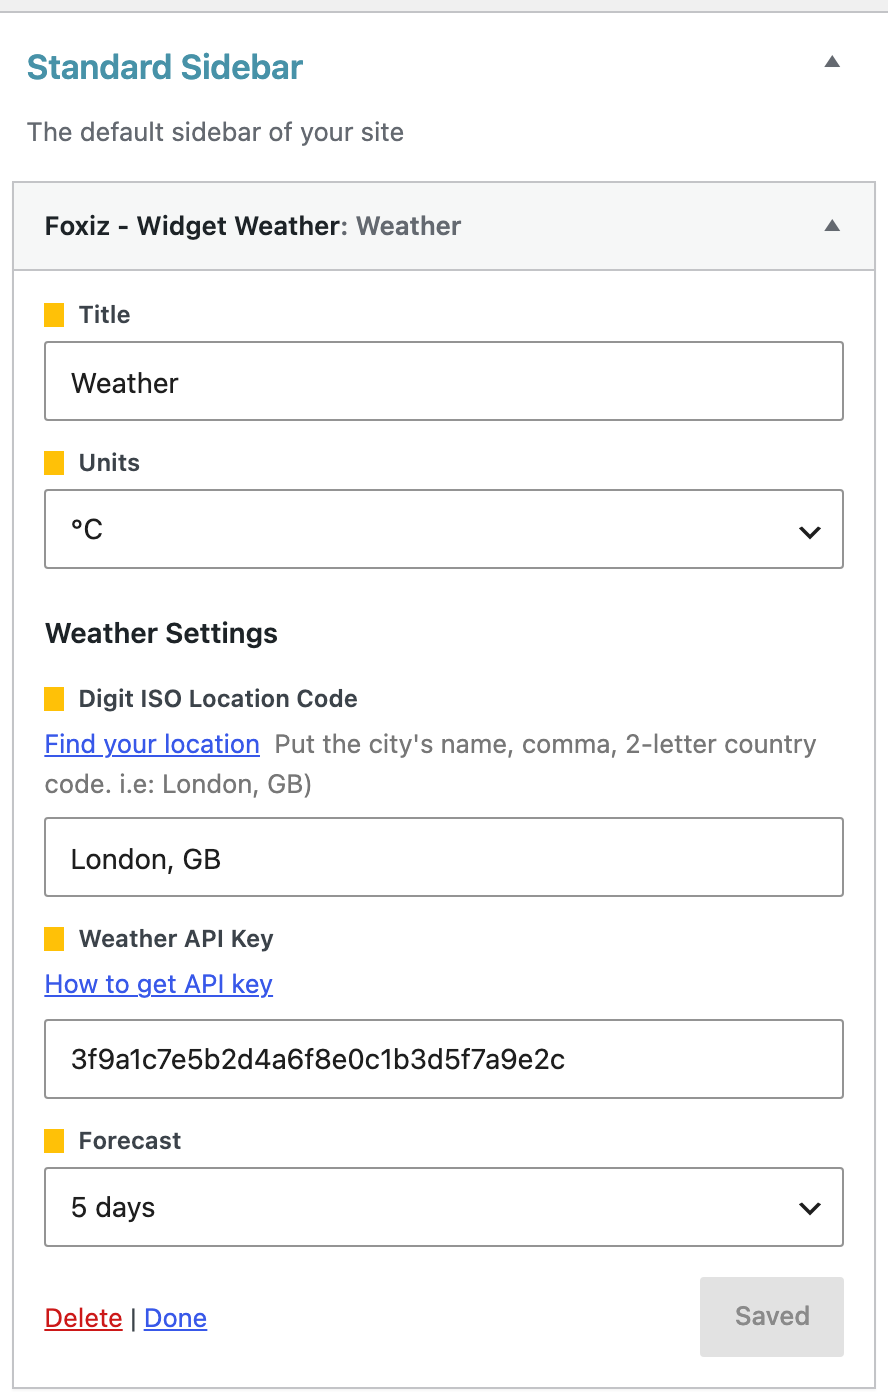888x1400 pixels.
Task: Open the Forecast dropdown showing 5 days
Action: [444, 1207]
